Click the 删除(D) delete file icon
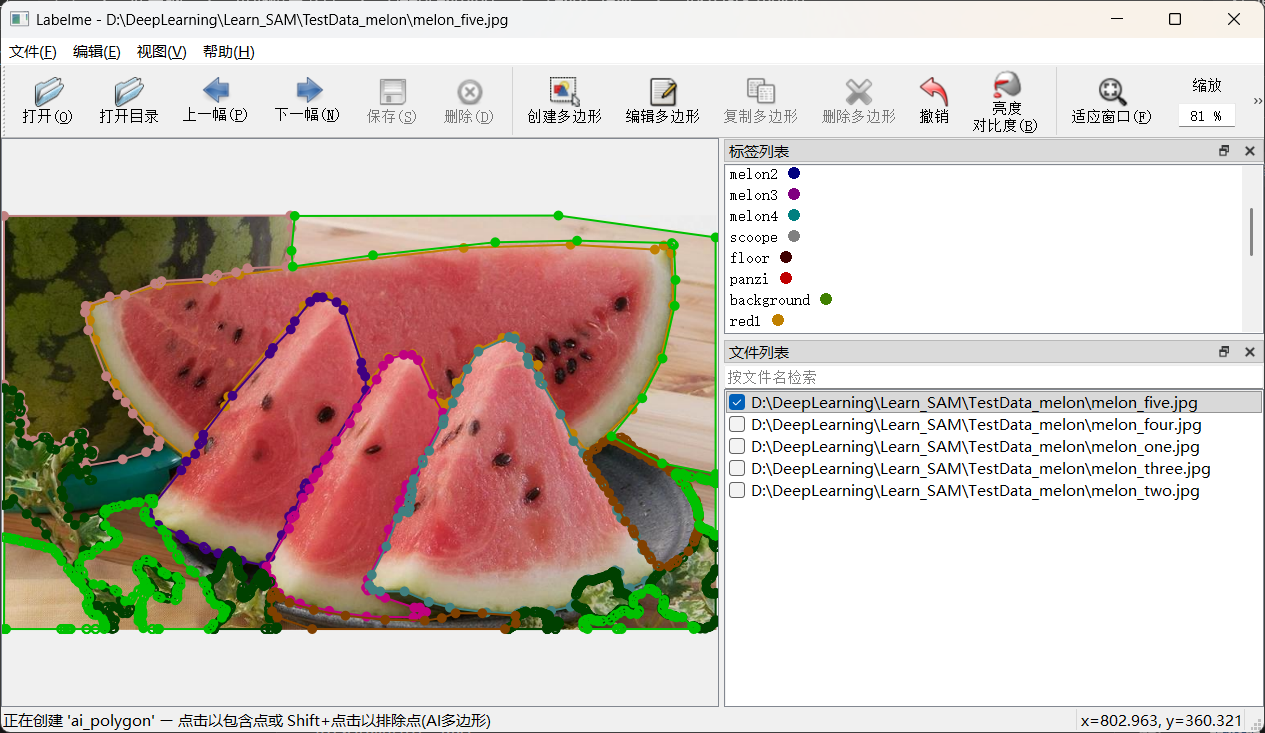Viewport: 1265px width, 733px height. (469, 92)
